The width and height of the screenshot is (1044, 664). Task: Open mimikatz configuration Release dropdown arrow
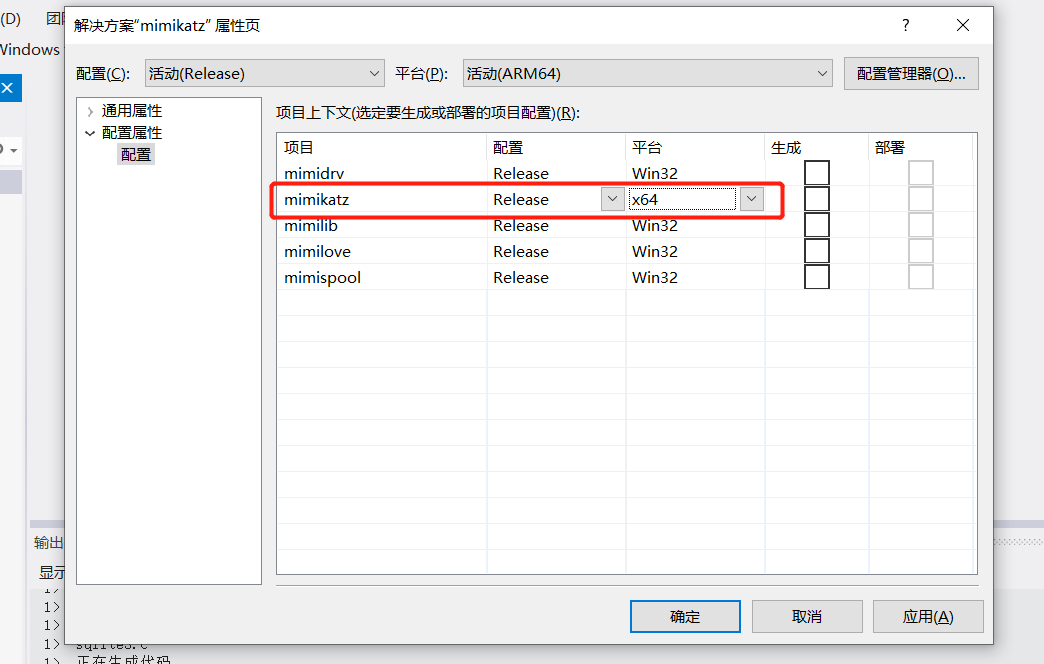(x=613, y=199)
